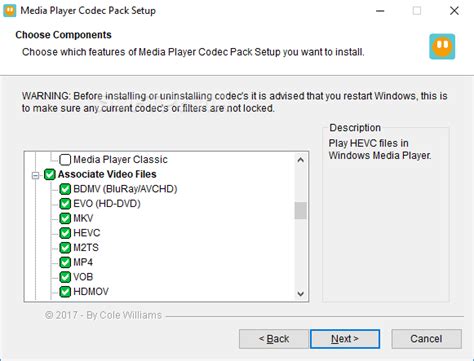The width and height of the screenshot is (474, 361).
Task: Uncheck the MP4 checkbox
Action: pos(65,262)
